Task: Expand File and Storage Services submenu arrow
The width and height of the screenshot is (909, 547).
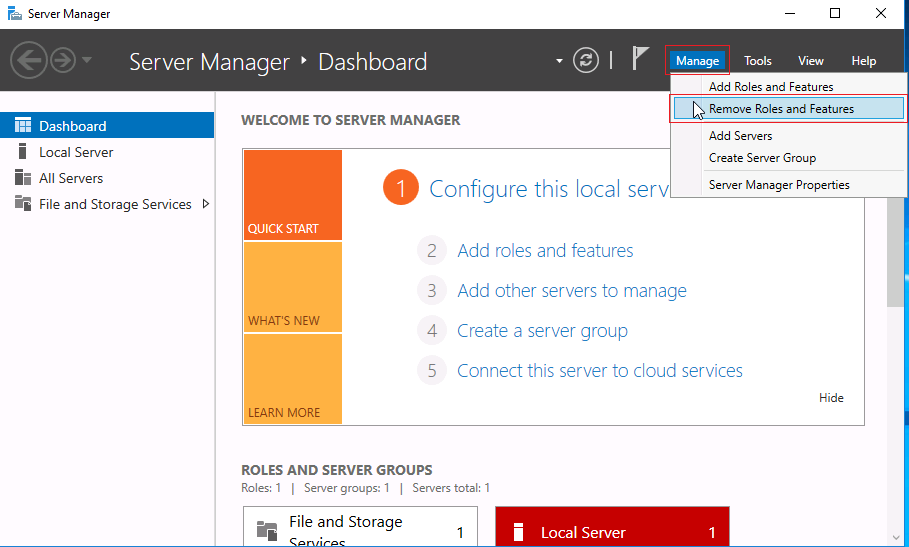Action: (206, 204)
